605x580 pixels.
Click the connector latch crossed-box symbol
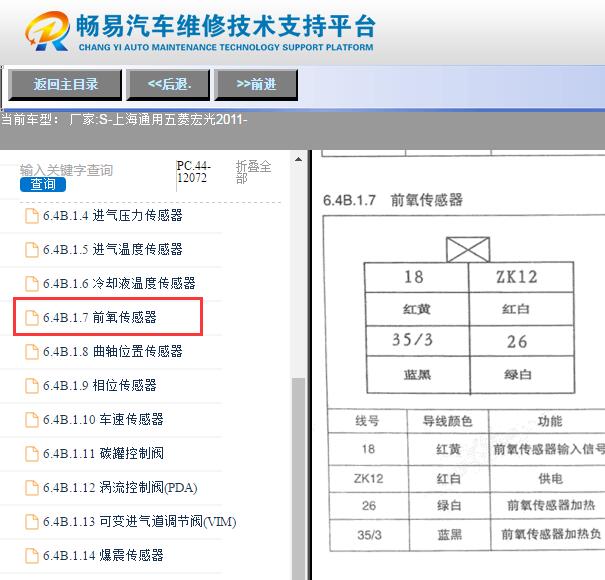click(468, 250)
